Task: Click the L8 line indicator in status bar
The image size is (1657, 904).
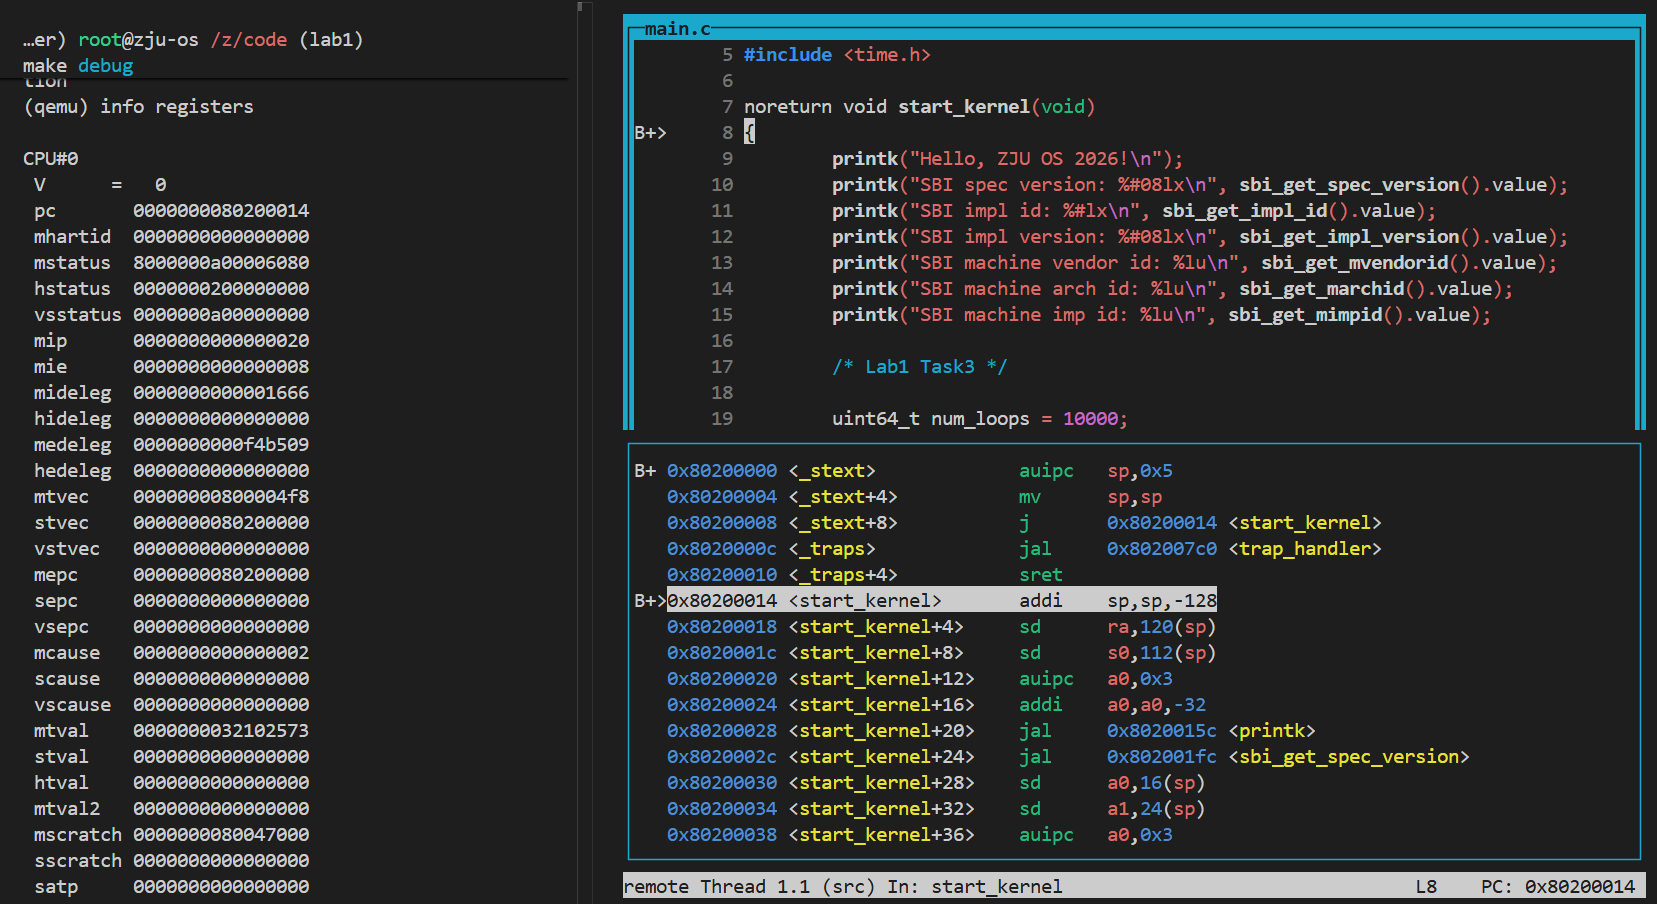Action: (1426, 887)
